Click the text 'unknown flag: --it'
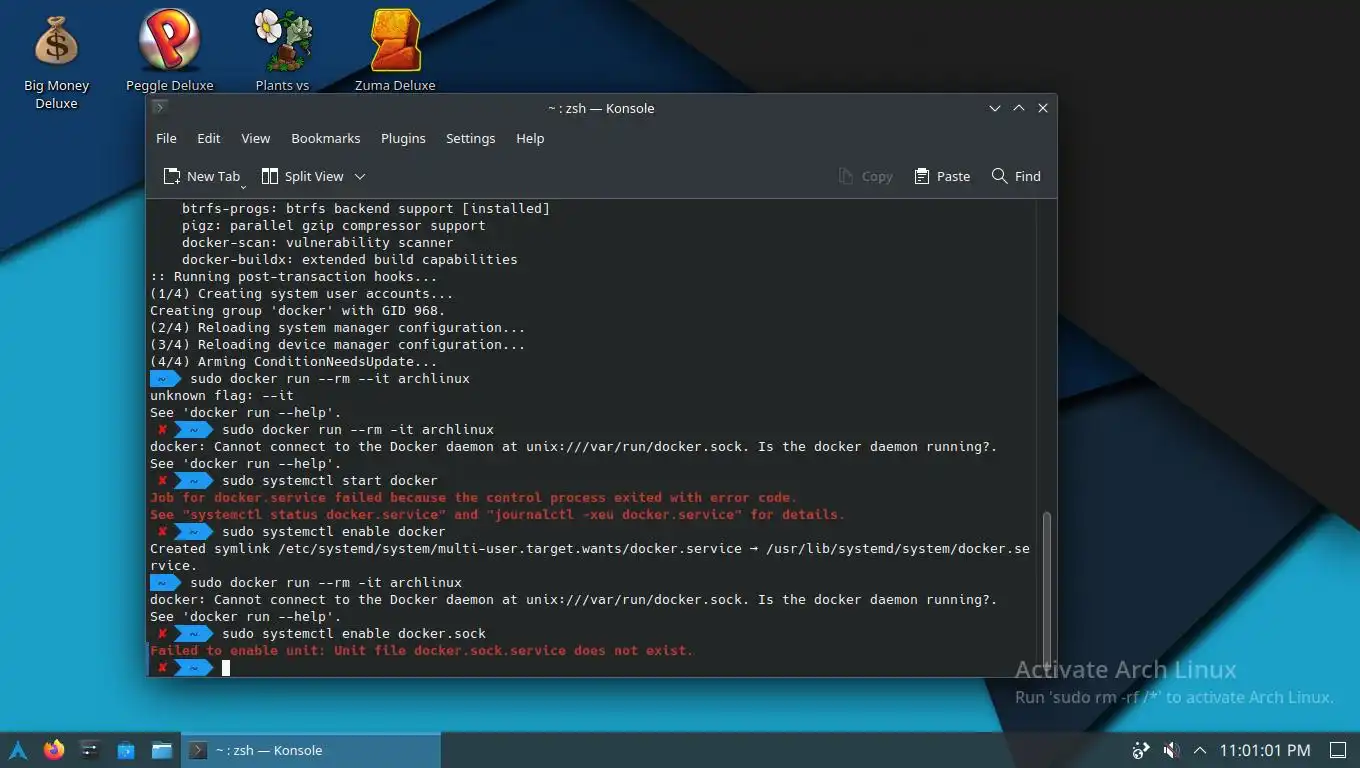Viewport: 1360px width, 768px height. 222,395
